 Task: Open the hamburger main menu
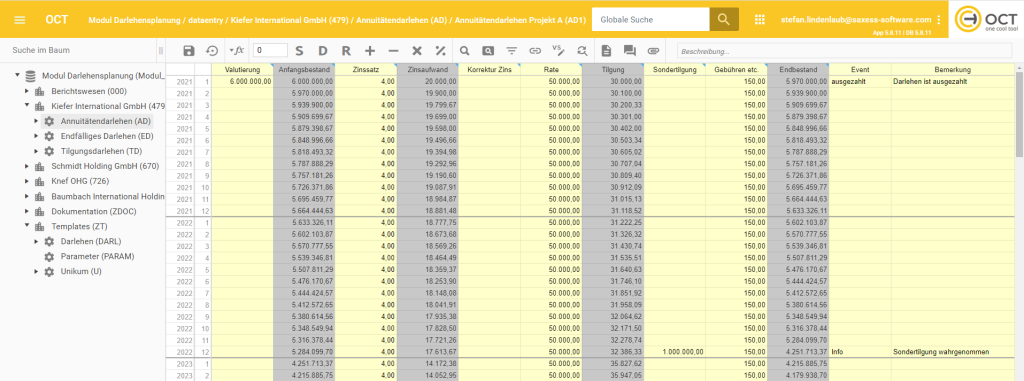click(x=20, y=20)
